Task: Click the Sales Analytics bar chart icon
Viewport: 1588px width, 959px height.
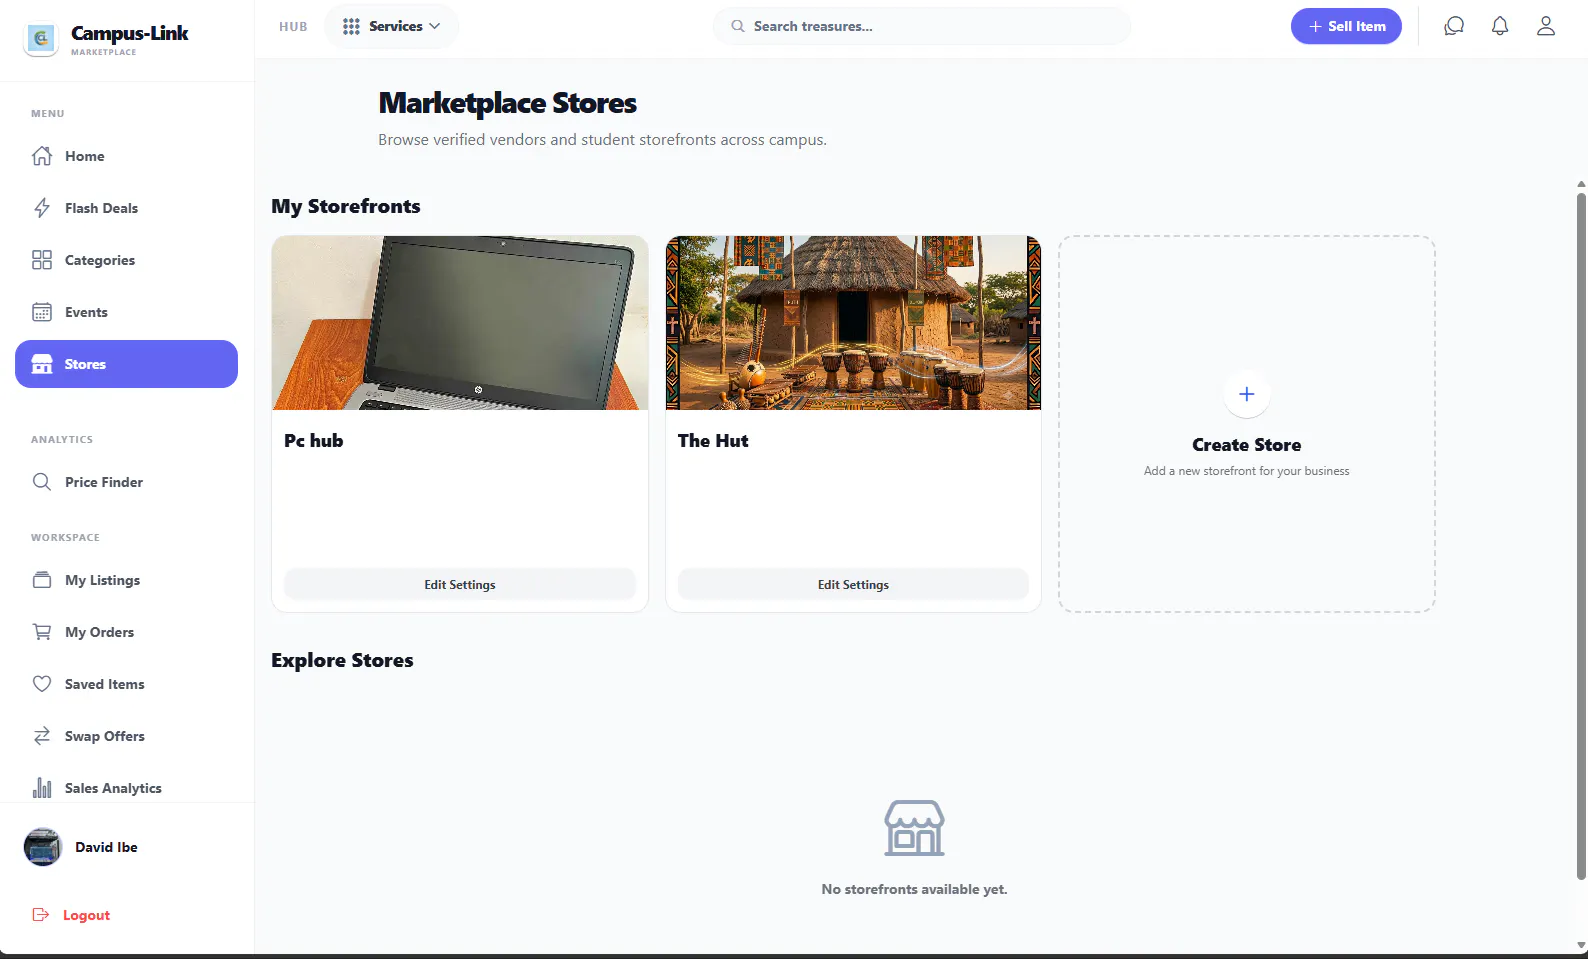Action: pos(42,788)
